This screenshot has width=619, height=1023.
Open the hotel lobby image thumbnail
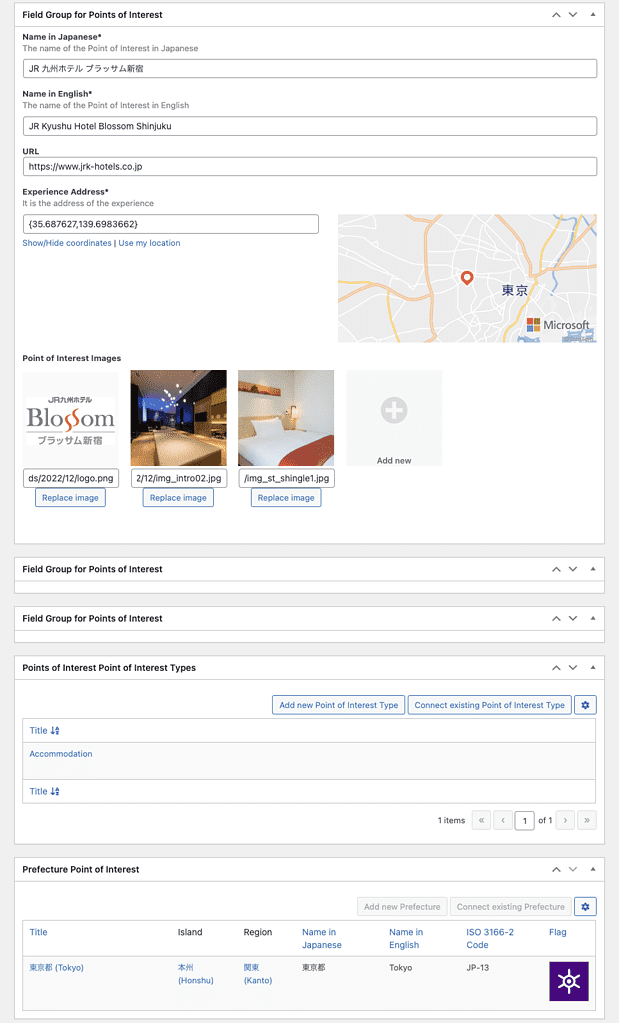coord(179,418)
